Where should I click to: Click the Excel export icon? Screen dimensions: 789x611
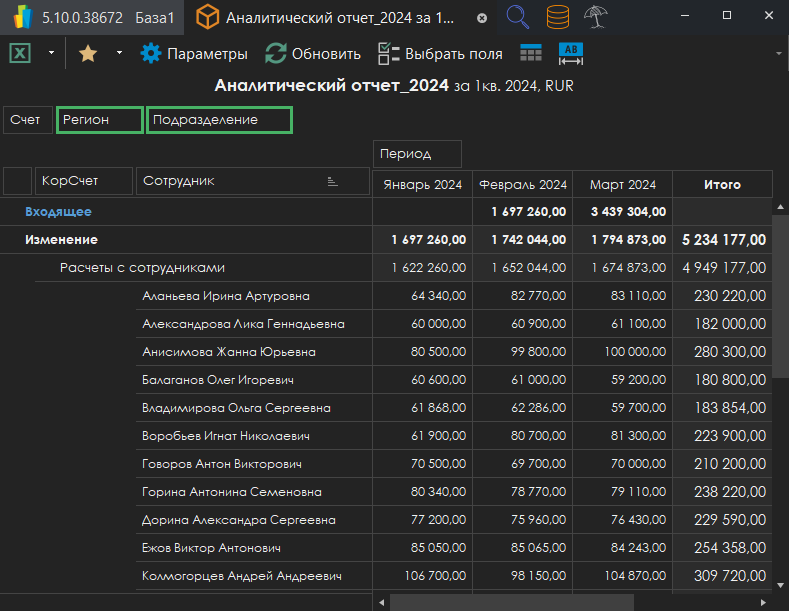(20, 54)
